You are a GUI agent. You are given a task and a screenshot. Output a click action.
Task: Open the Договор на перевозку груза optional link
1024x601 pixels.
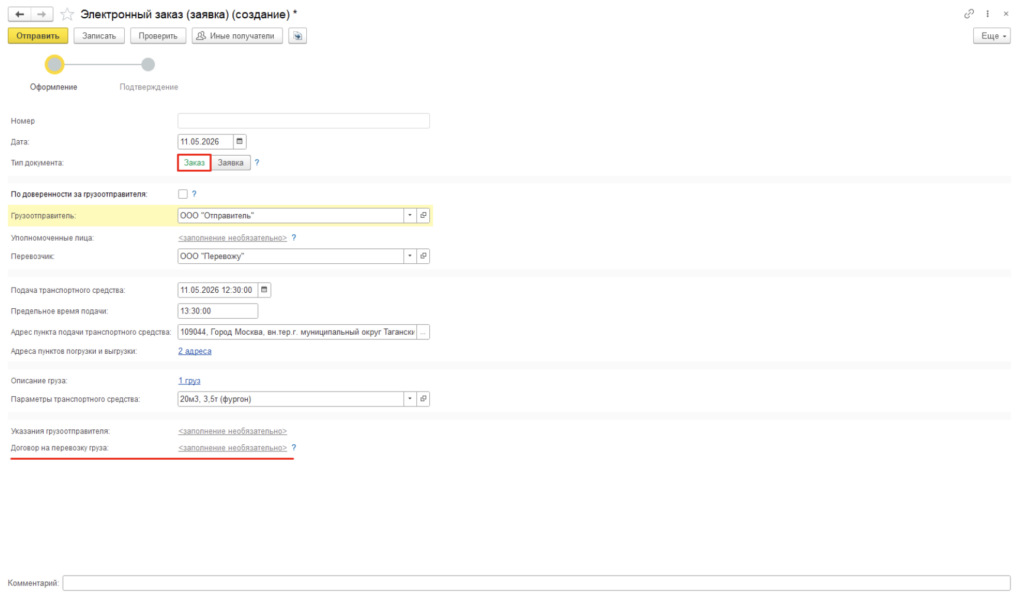[x=232, y=448]
